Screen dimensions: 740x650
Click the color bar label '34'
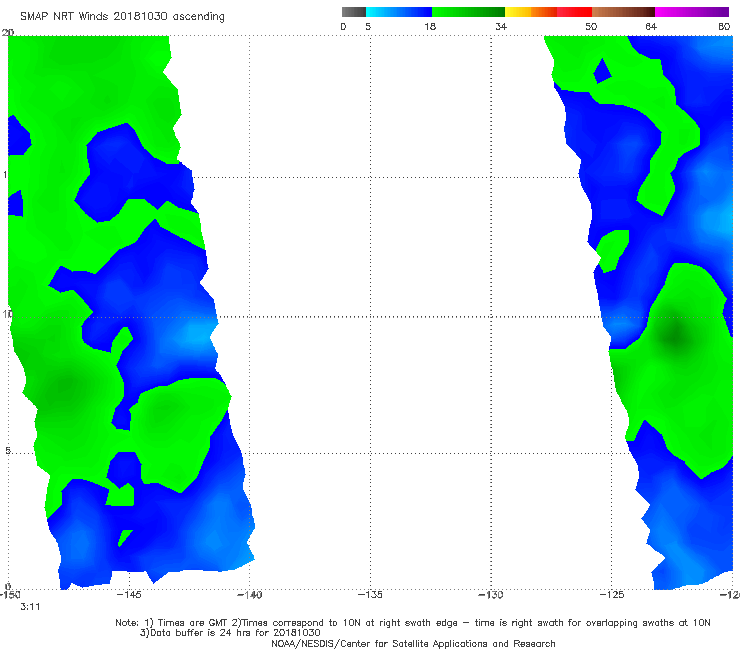[x=501, y=26]
